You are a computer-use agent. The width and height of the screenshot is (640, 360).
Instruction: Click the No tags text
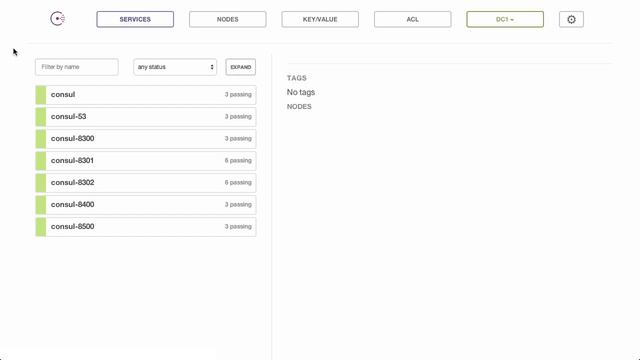coord(301,92)
